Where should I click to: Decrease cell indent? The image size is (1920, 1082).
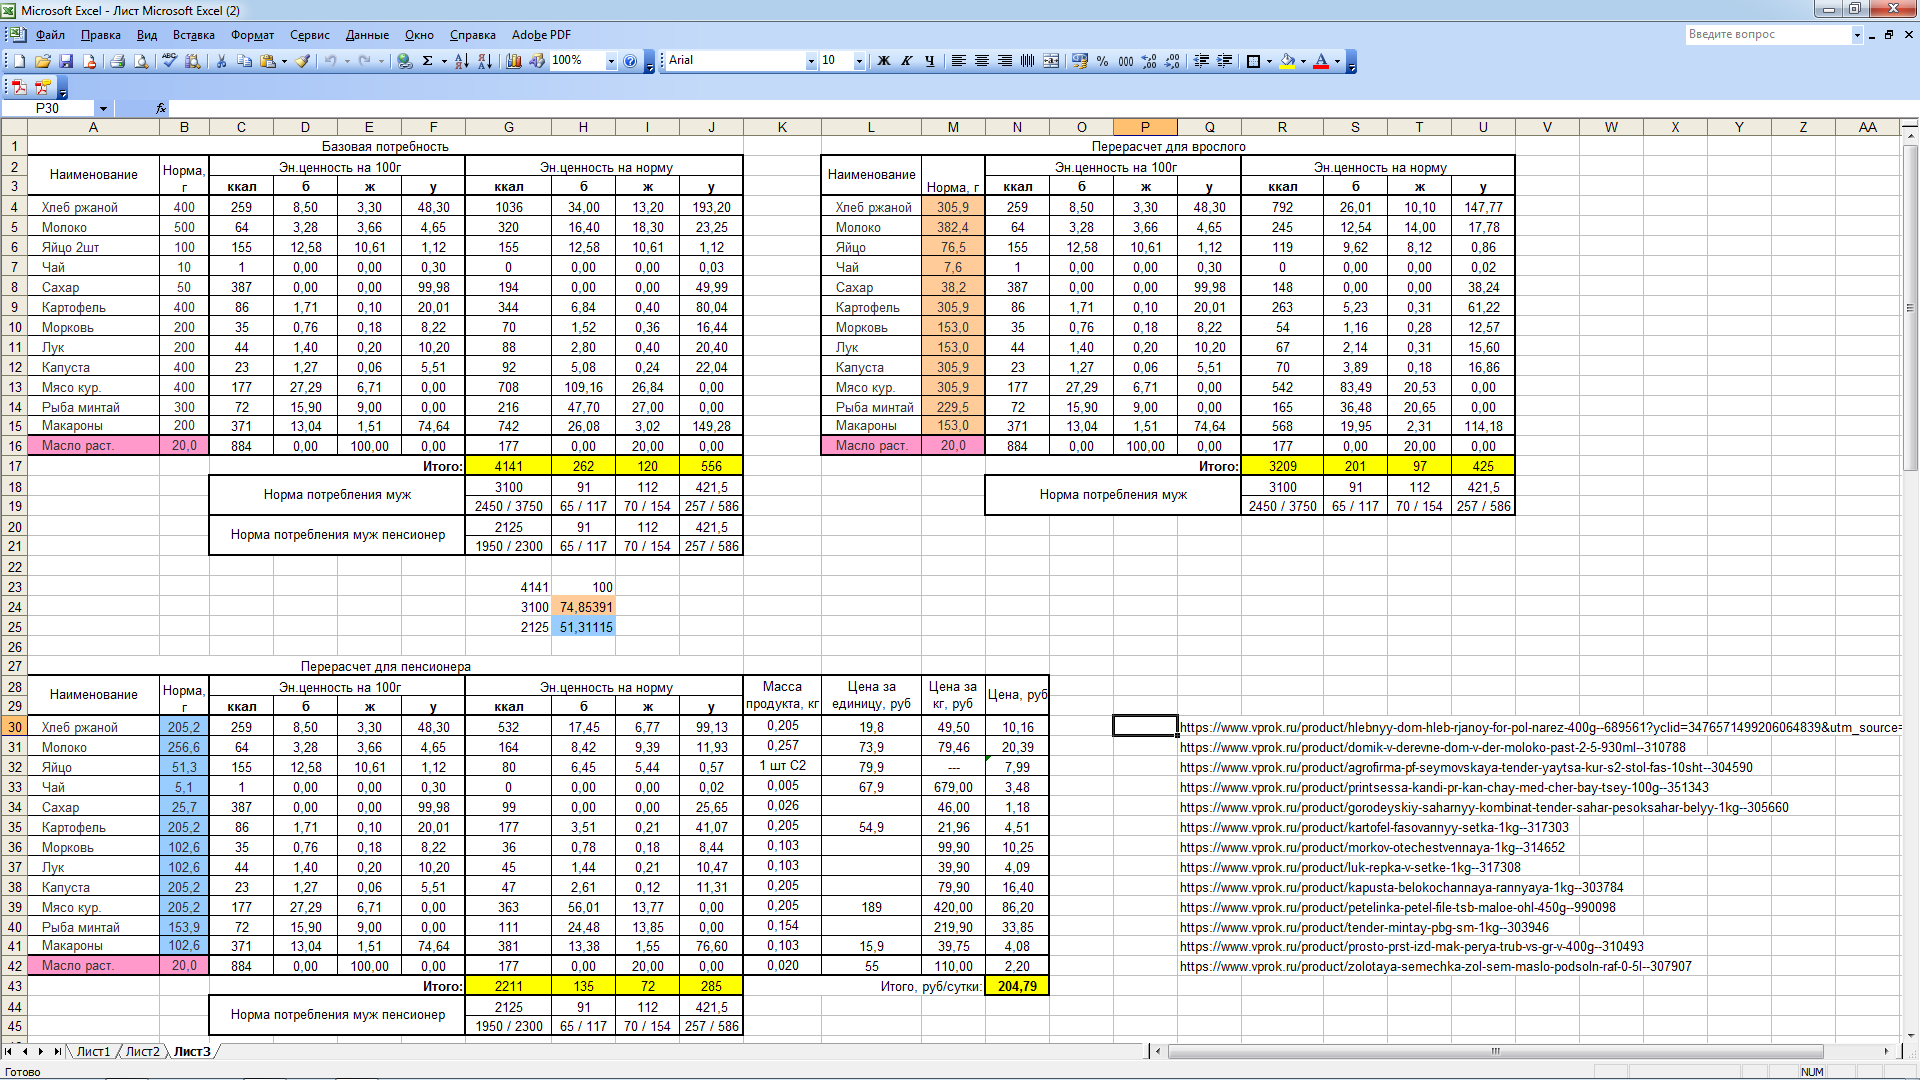(1202, 61)
